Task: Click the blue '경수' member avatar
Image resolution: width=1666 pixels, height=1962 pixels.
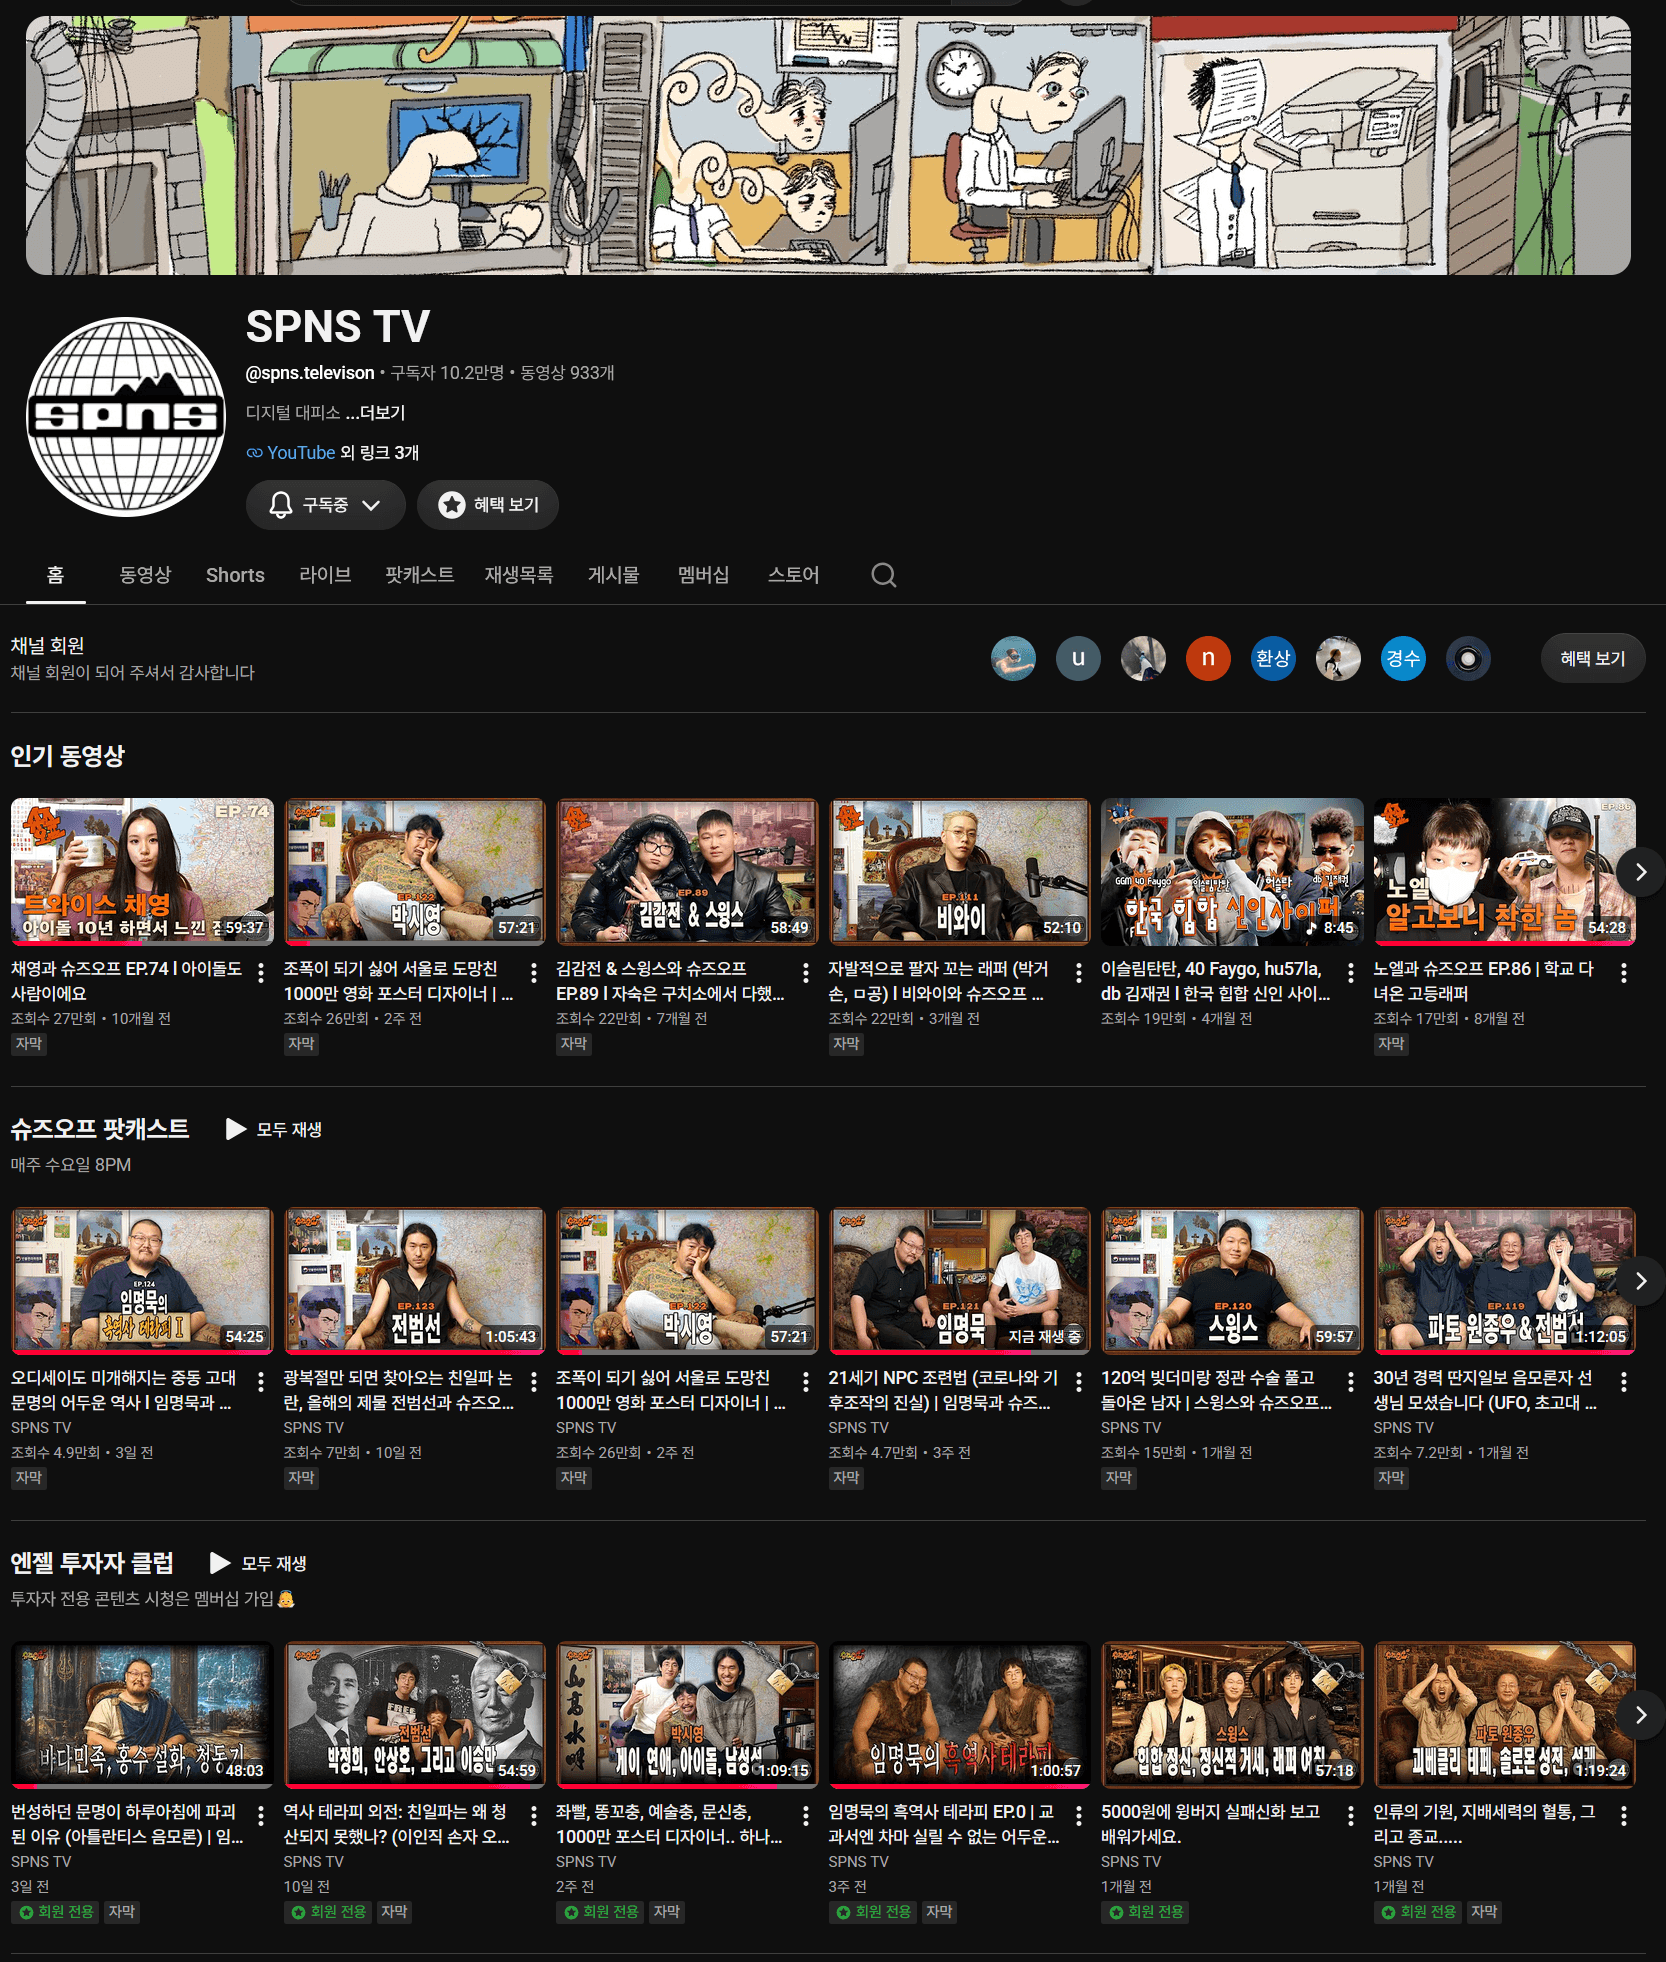Action: click(x=1402, y=658)
